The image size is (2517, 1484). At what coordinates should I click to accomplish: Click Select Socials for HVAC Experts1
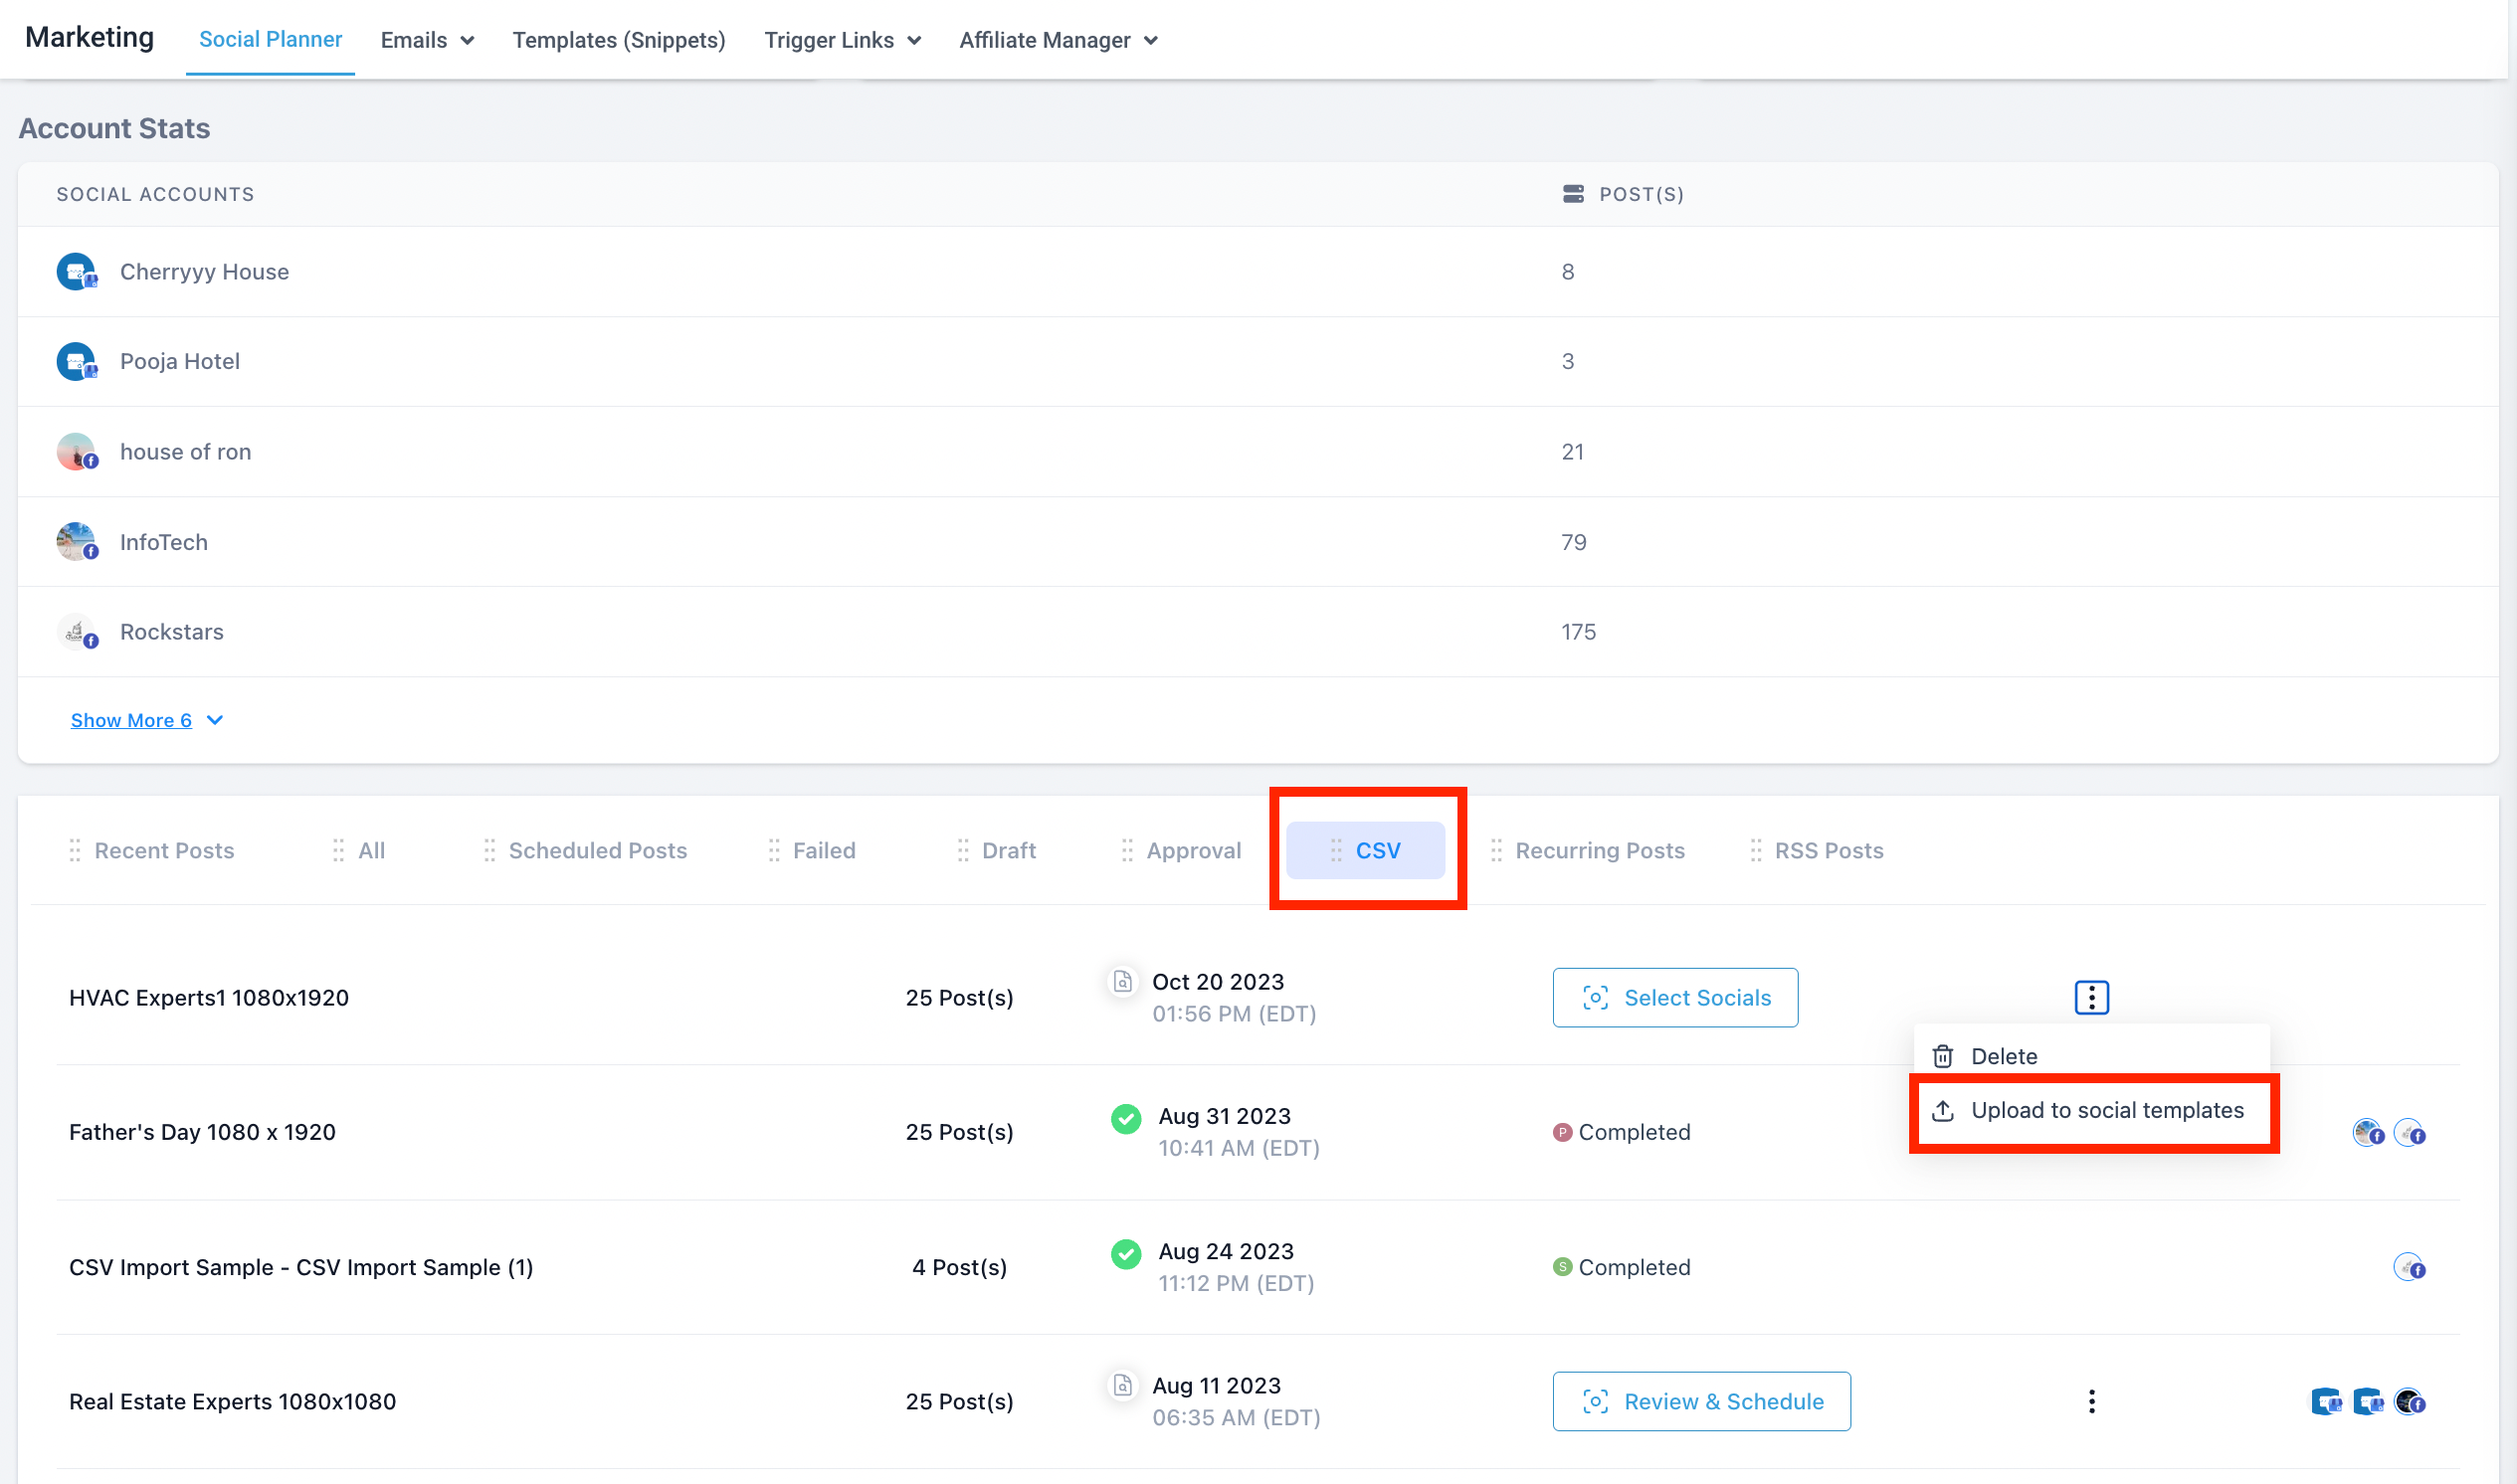click(x=1675, y=998)
